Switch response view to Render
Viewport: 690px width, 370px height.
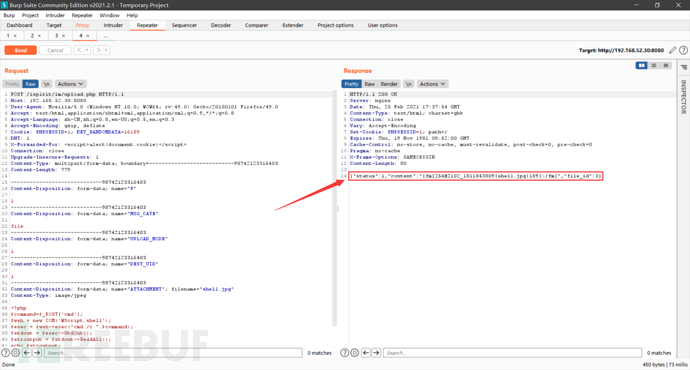[389, 84]
